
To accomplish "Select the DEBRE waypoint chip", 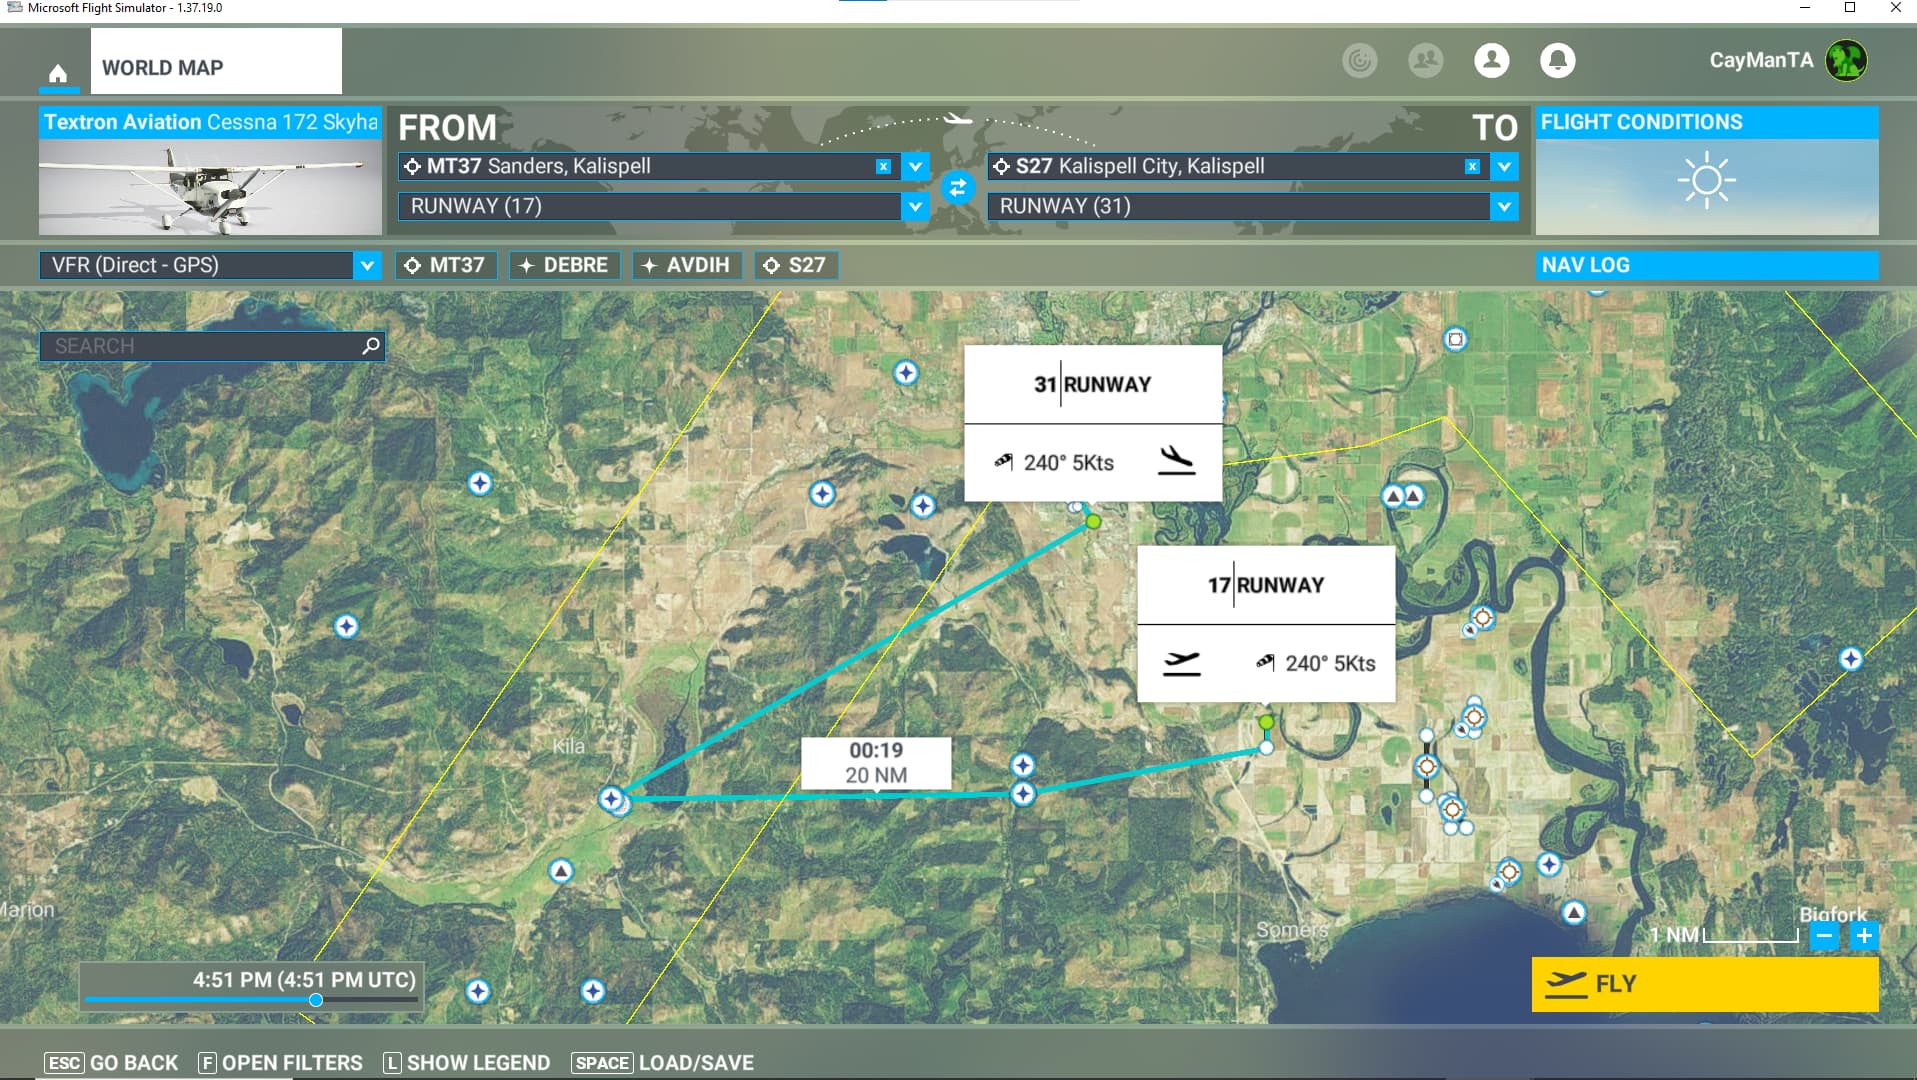I will coord(565,265).
